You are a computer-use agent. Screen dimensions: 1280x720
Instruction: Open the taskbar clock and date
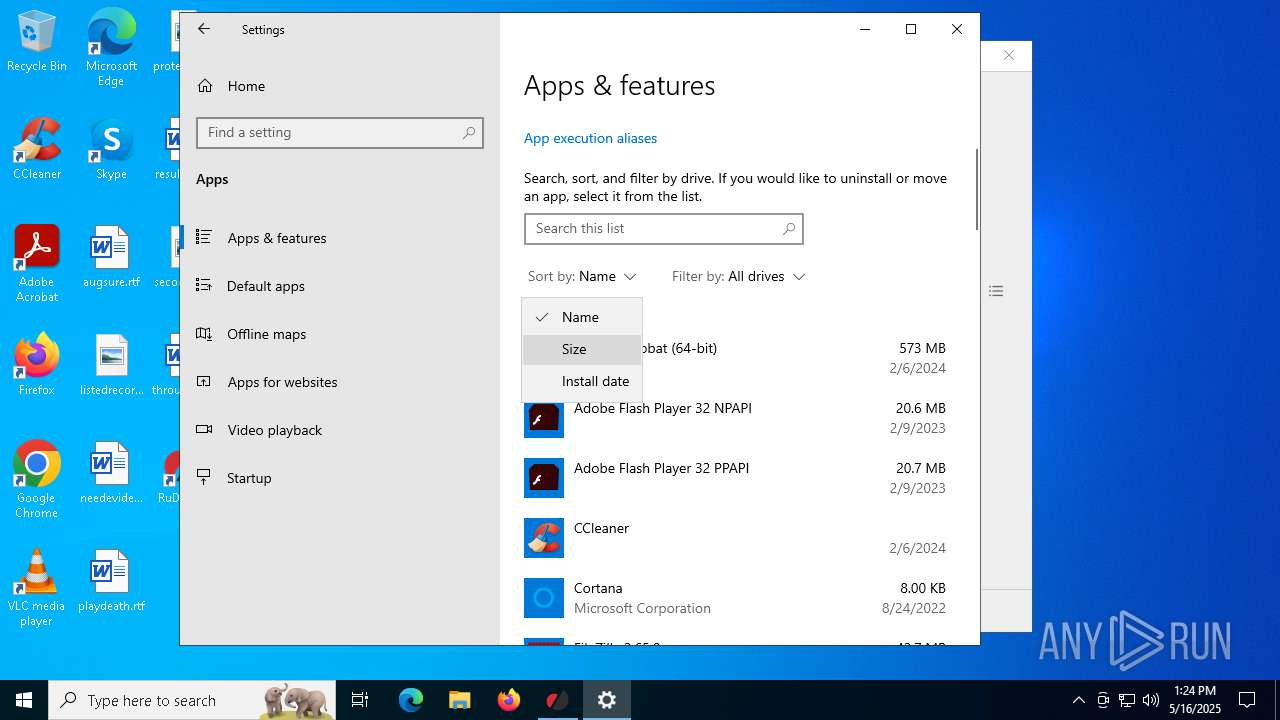[x=1196, y=700]
